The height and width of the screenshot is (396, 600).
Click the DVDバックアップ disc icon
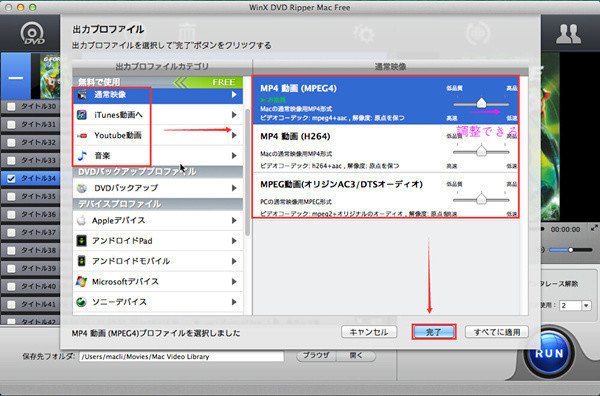point(82,188)
